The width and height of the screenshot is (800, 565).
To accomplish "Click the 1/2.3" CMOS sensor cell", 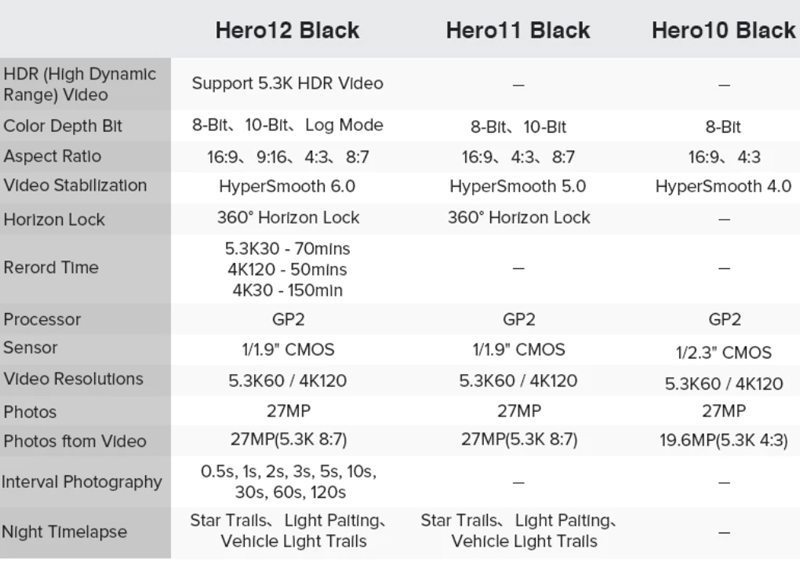I will [x=723, y=351].
